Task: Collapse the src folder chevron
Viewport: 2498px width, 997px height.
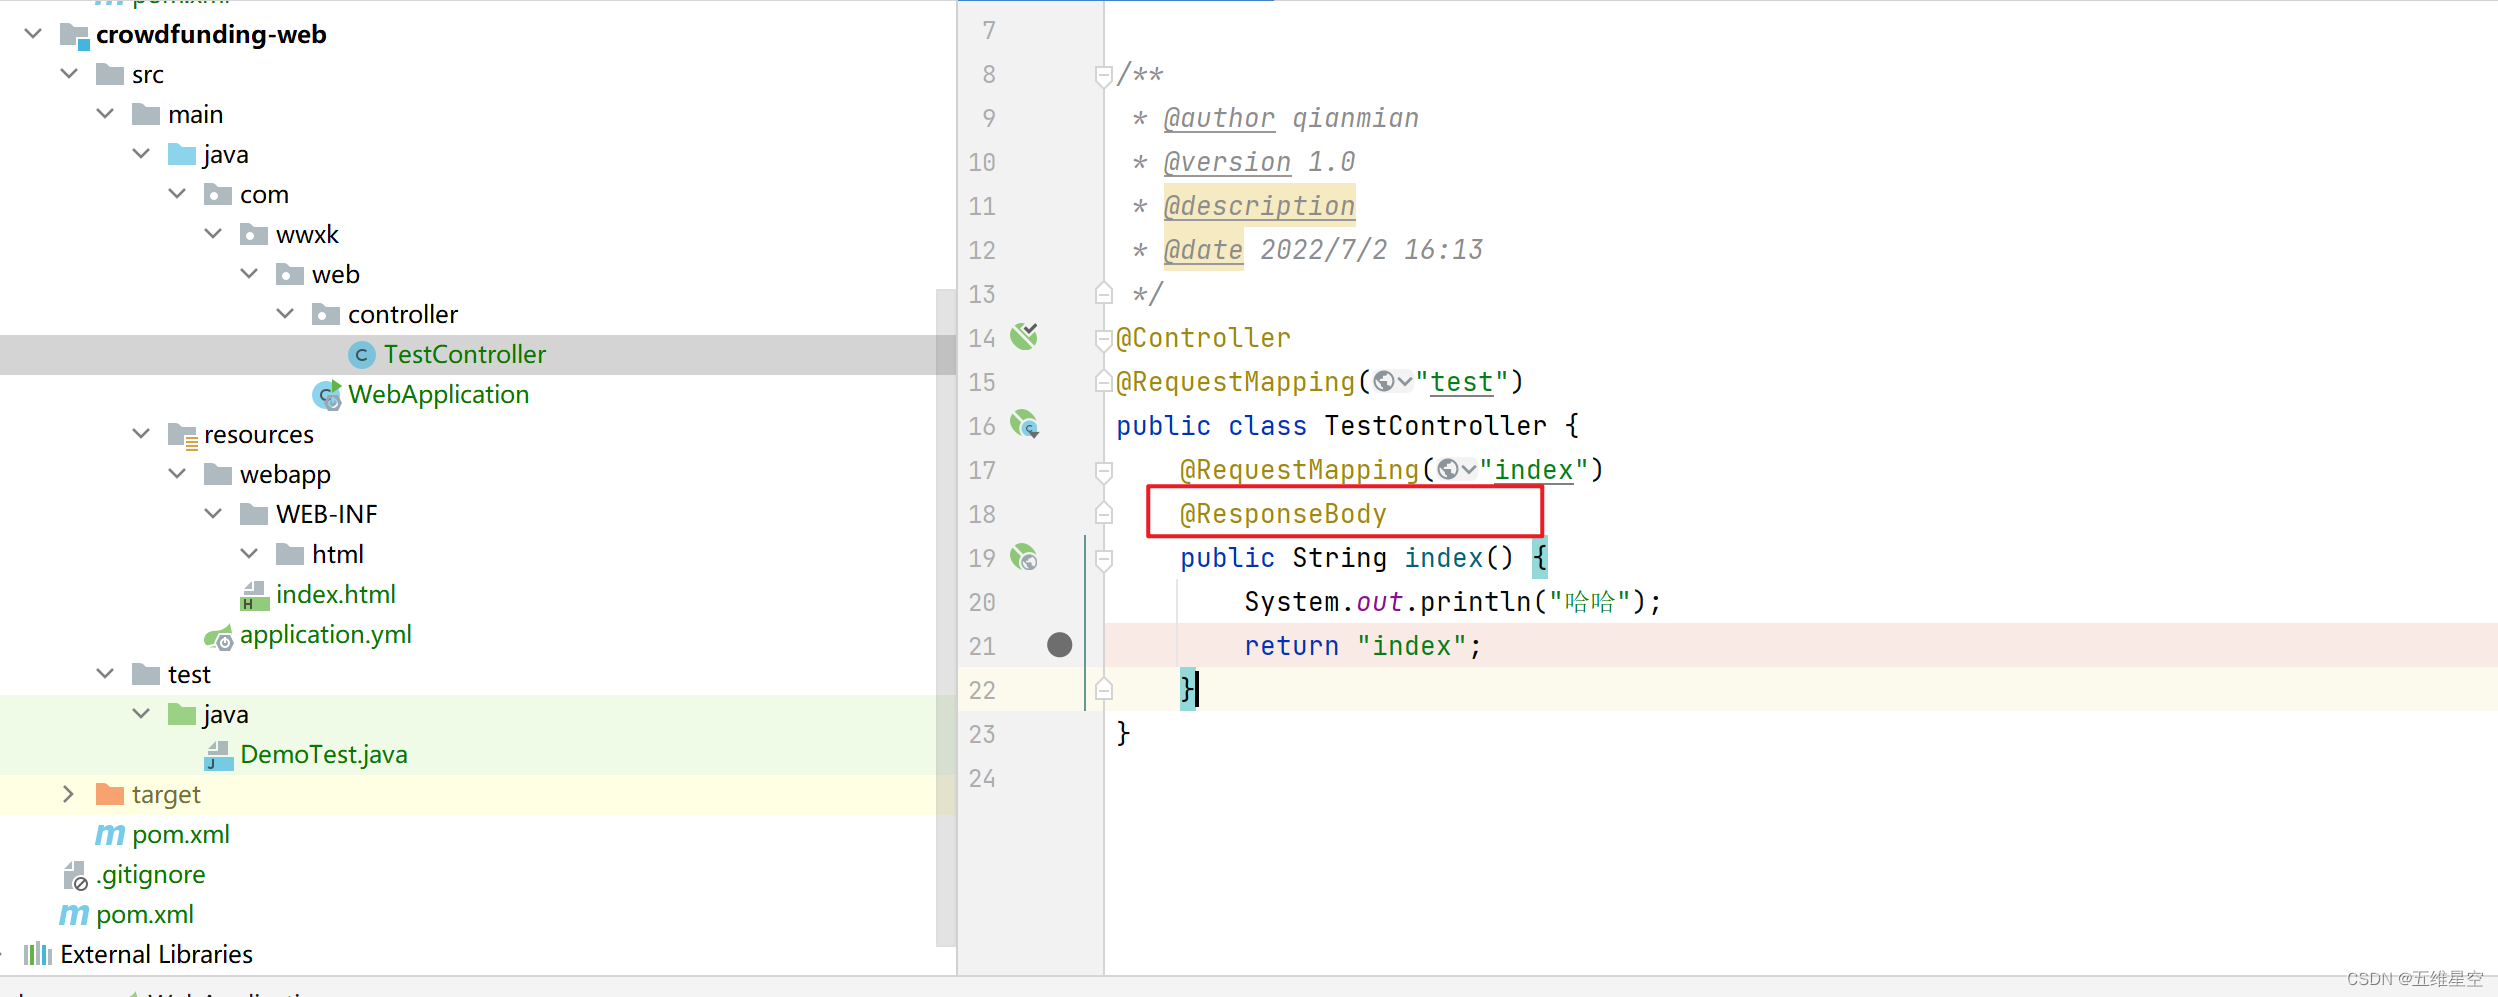Action: coord(69,74)
